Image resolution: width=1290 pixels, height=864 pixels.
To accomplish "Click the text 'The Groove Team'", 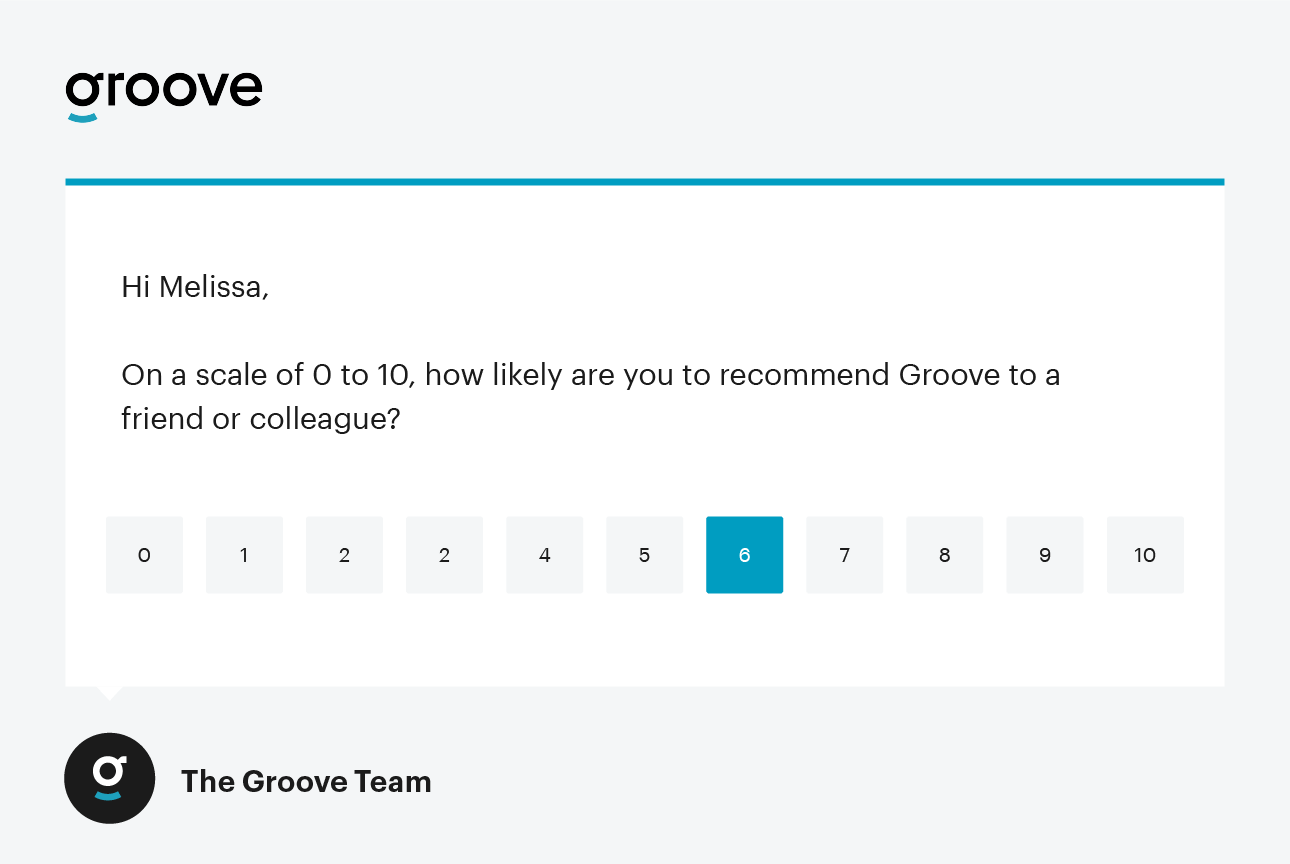I will (306, 781).
